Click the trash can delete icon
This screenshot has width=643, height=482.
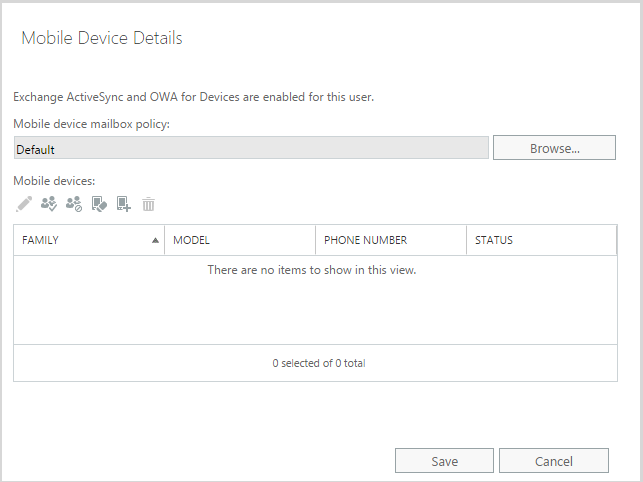tap(148, 204)
